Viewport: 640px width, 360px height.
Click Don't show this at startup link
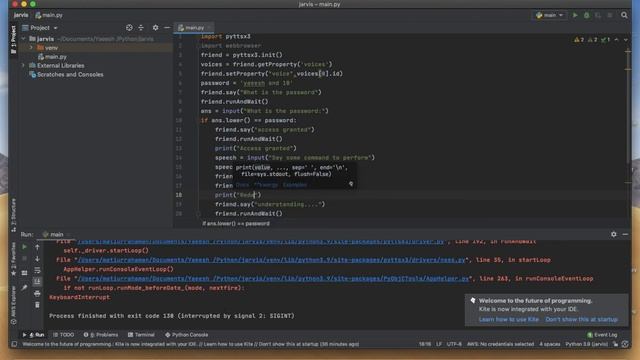tap(581, 319)
